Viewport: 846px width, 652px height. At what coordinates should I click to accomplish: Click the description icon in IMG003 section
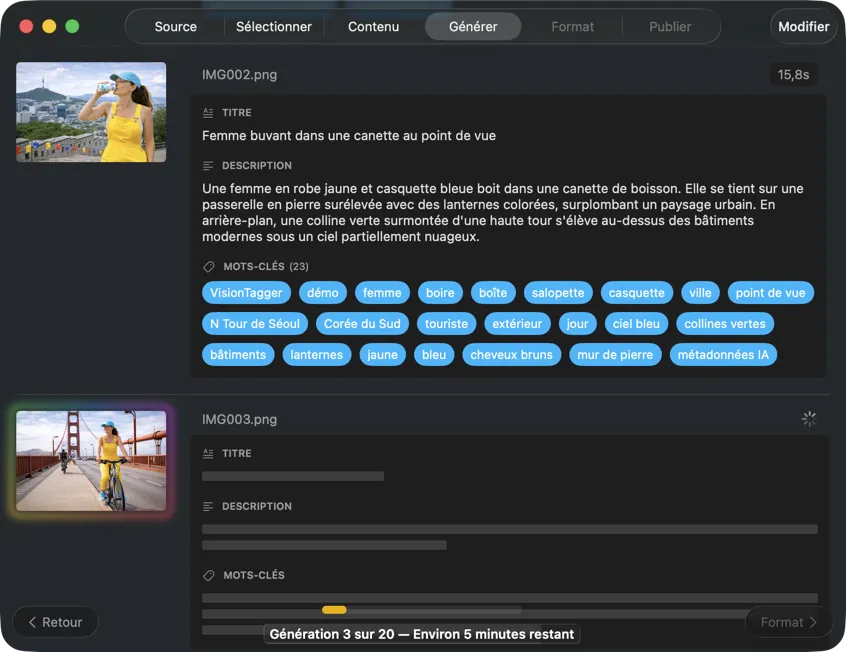(208, 507)
